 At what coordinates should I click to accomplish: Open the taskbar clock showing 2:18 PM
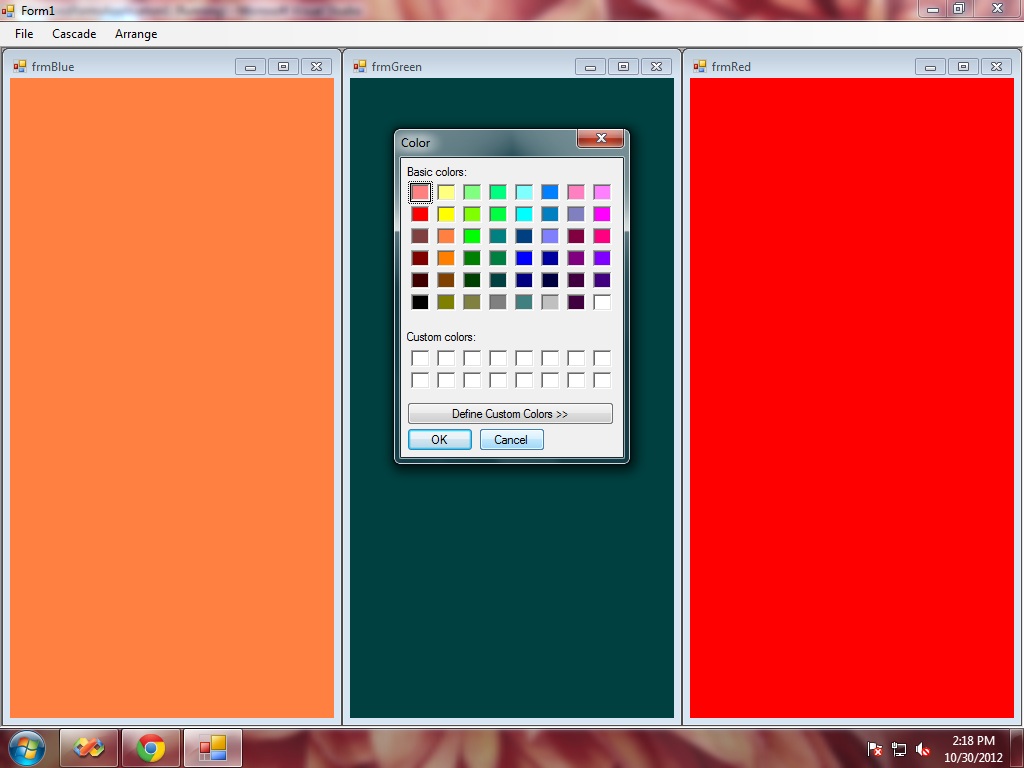(x=973, y=749)
